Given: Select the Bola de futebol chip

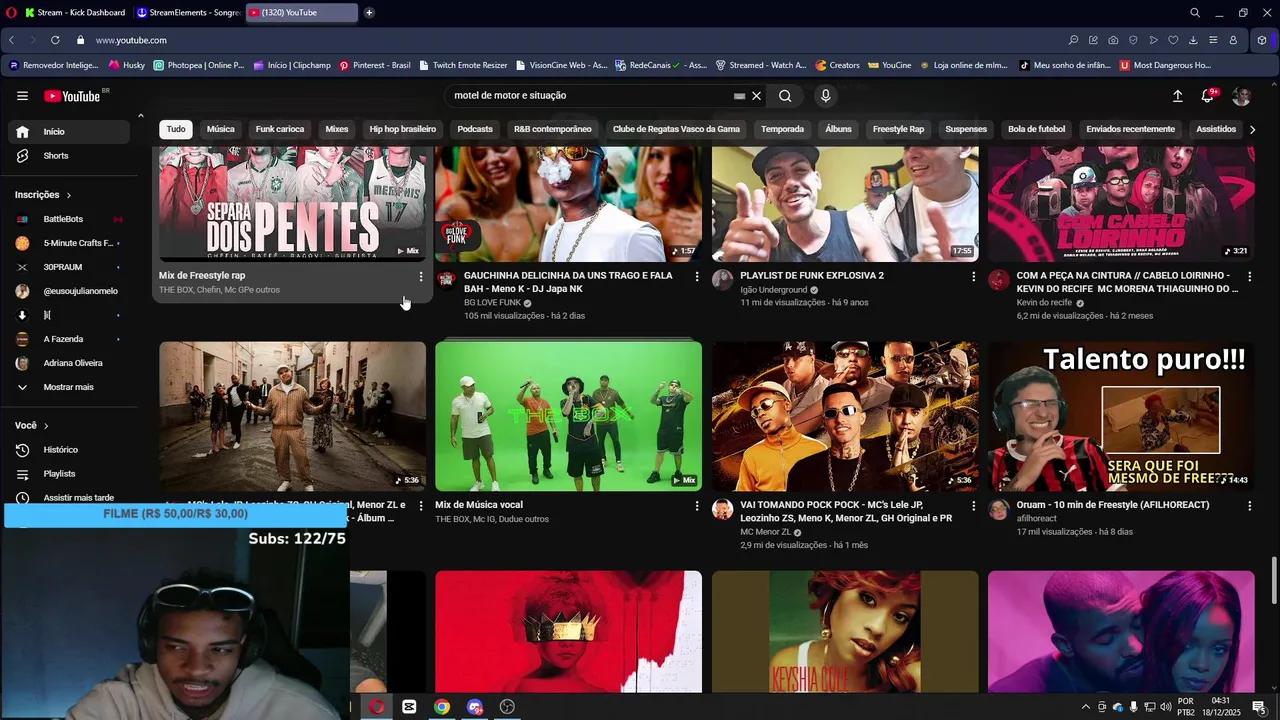Looking at the screenshot, I should pos(1037,129).
